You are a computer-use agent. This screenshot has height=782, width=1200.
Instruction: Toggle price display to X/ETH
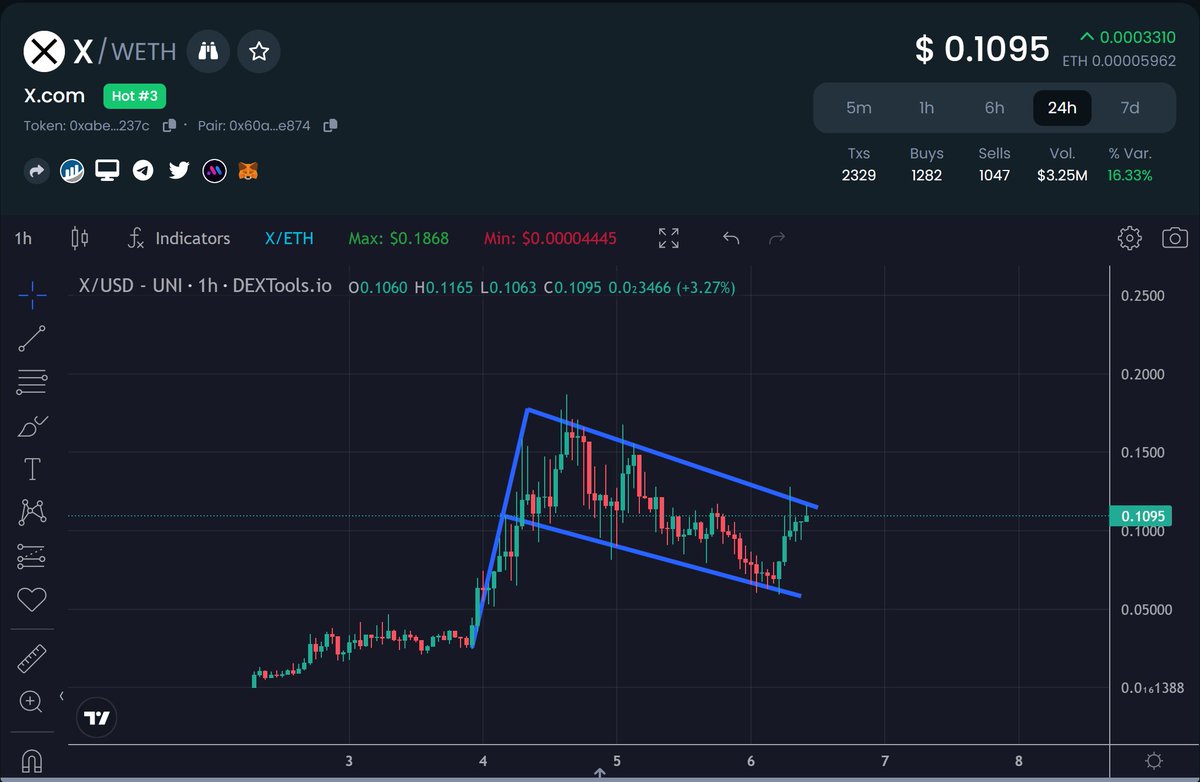(289, 238)
